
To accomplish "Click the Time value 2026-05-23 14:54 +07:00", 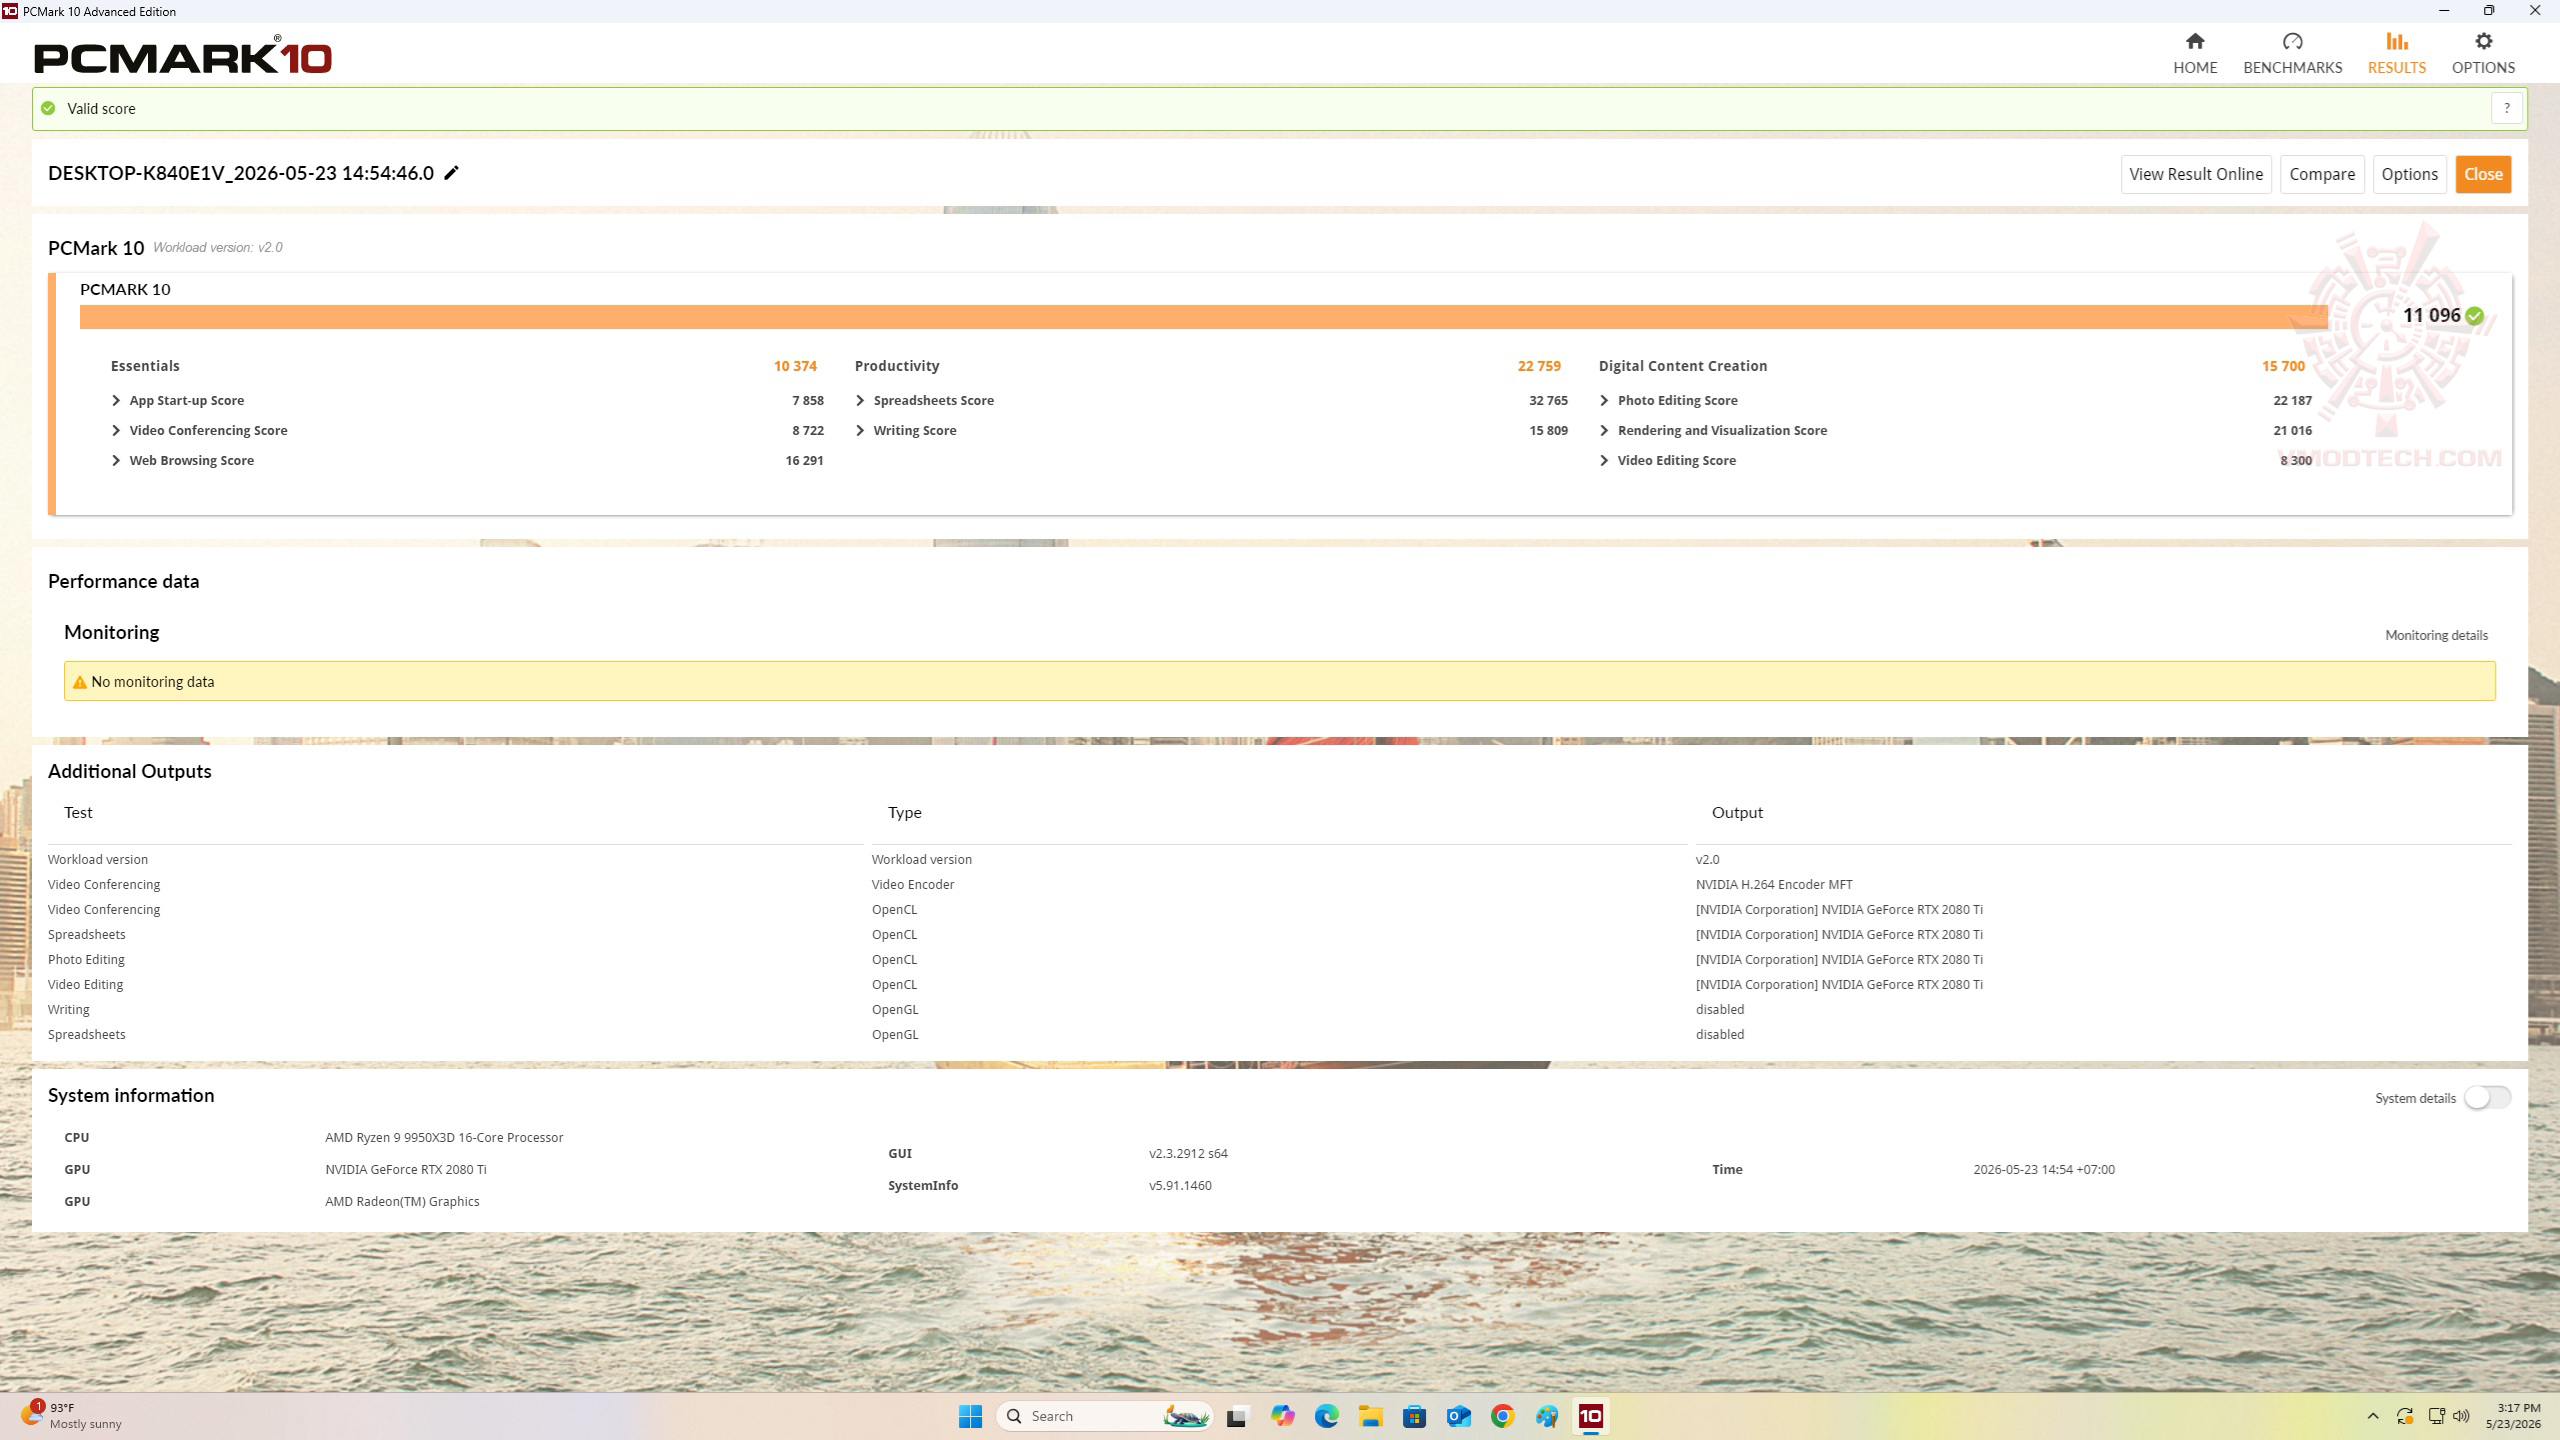I will click(2044, 1169).
